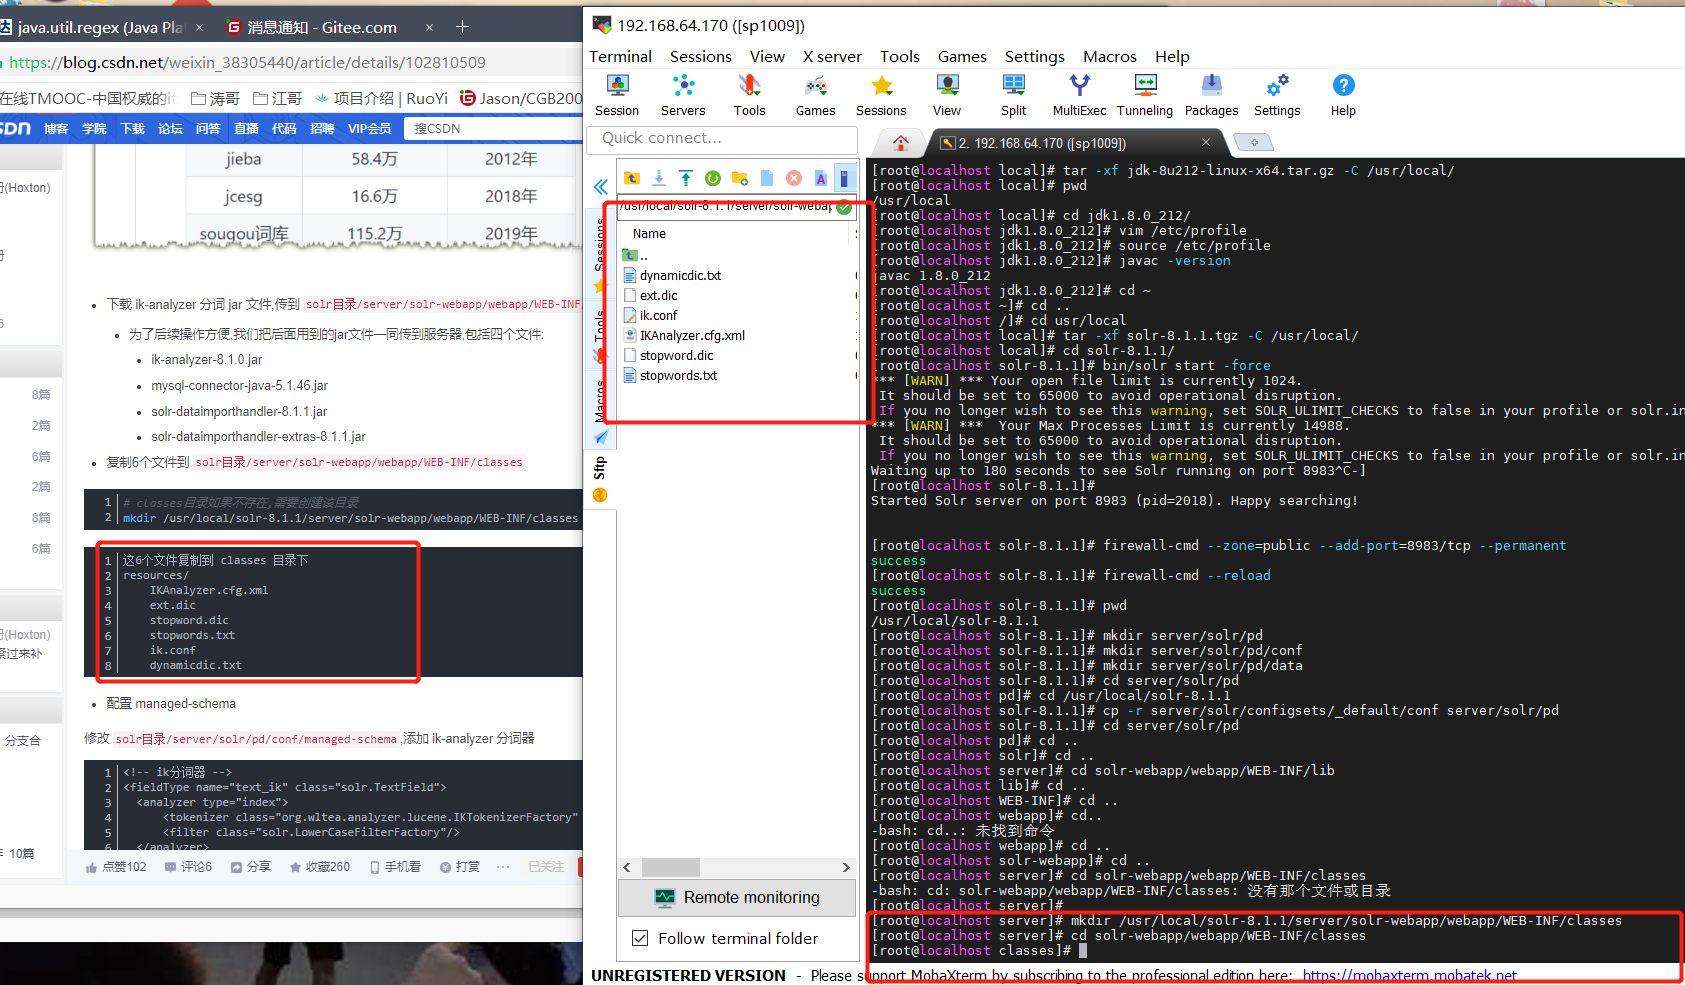Screen dimensions: 1685x985
Task: Select ext.dic in SFTP list
Action: coord(658,296)
